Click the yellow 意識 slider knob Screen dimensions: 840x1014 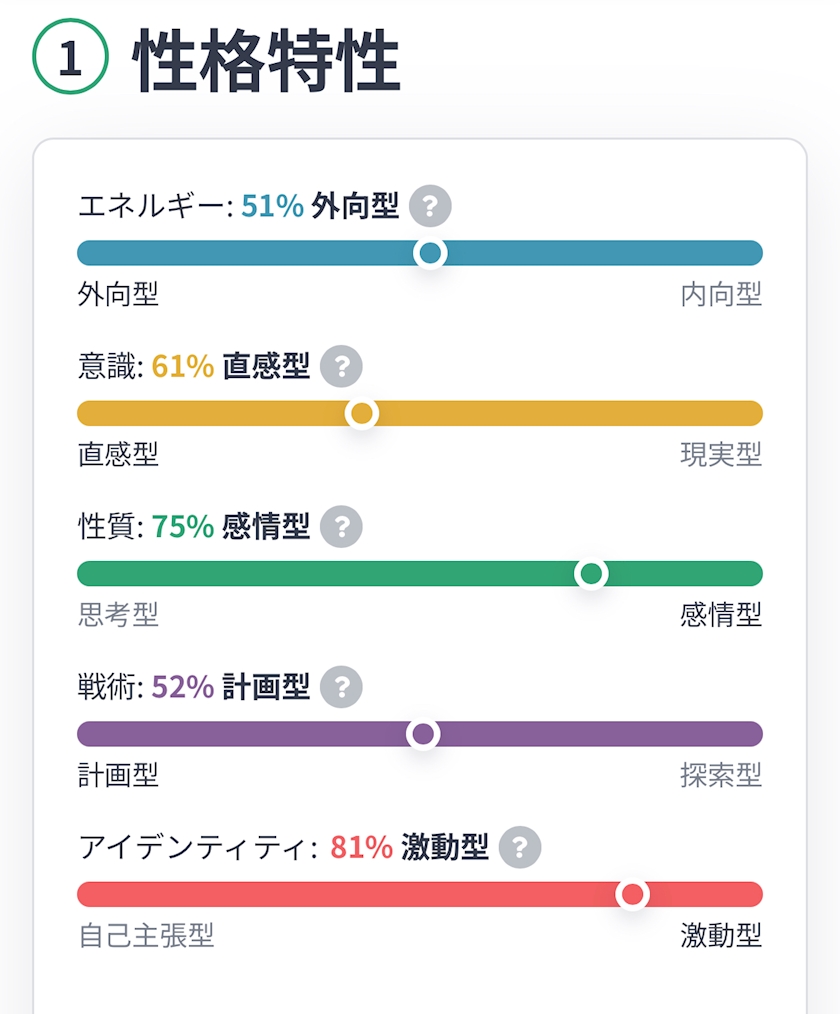tap(361, 413)
